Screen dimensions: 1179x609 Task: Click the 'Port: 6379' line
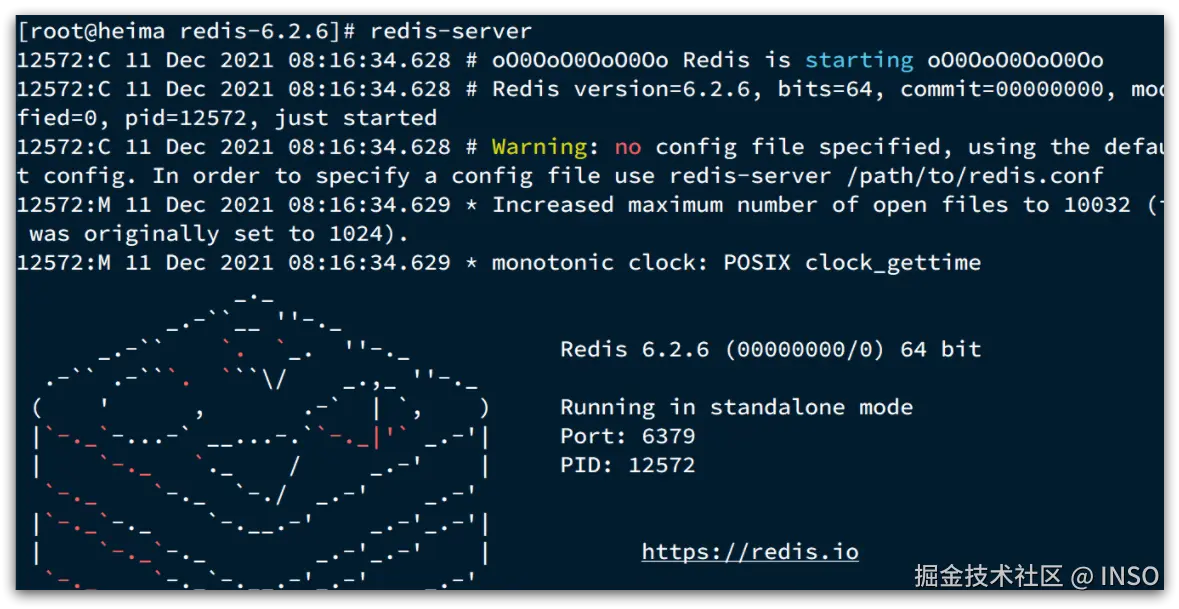(x=627, y=436)
